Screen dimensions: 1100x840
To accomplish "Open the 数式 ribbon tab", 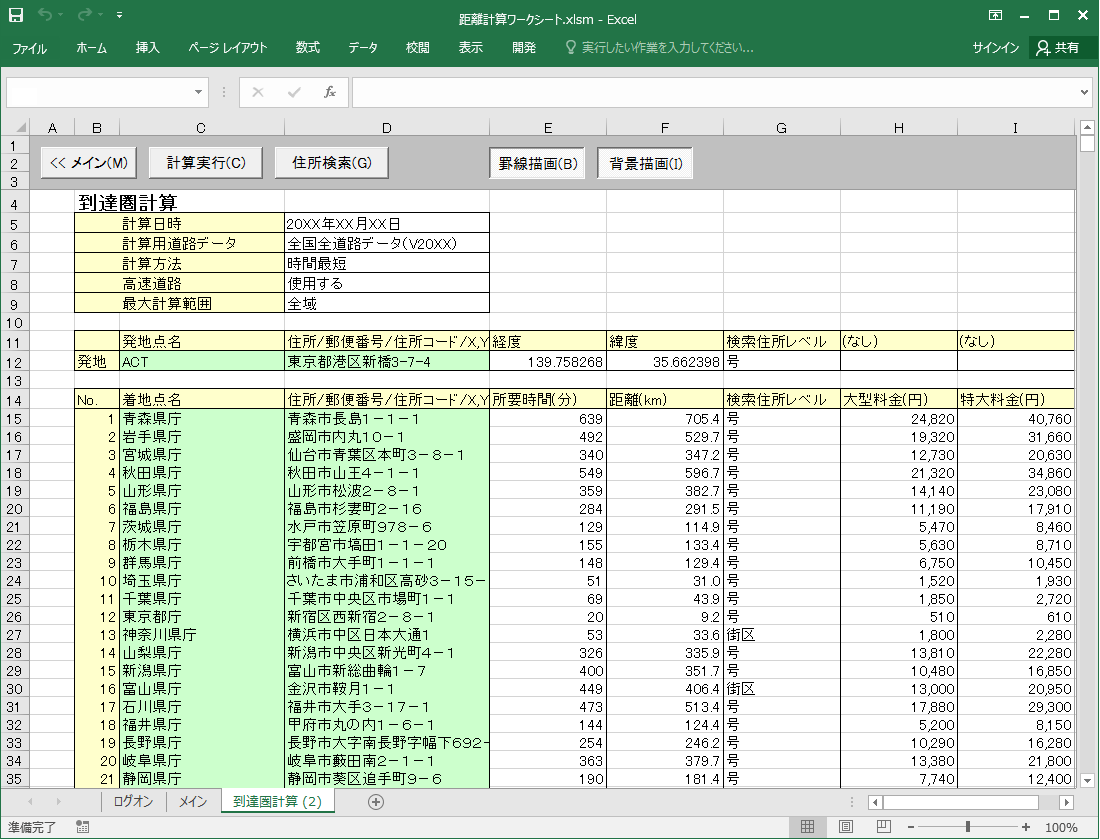I will point(307,48).
